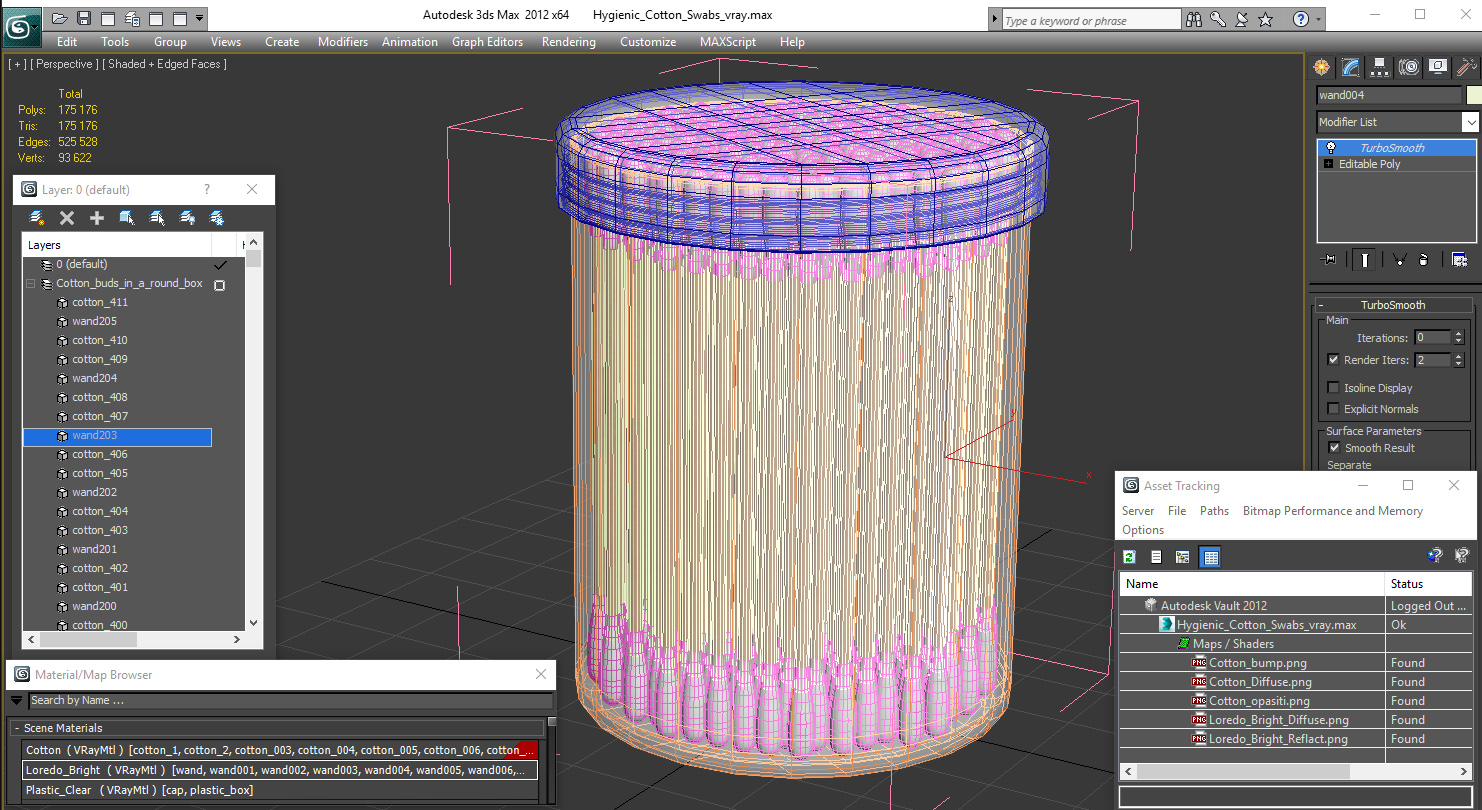The image size is (1482, 810).
Task: Click the Pin Stack icon
Action: pos(1329,260)
